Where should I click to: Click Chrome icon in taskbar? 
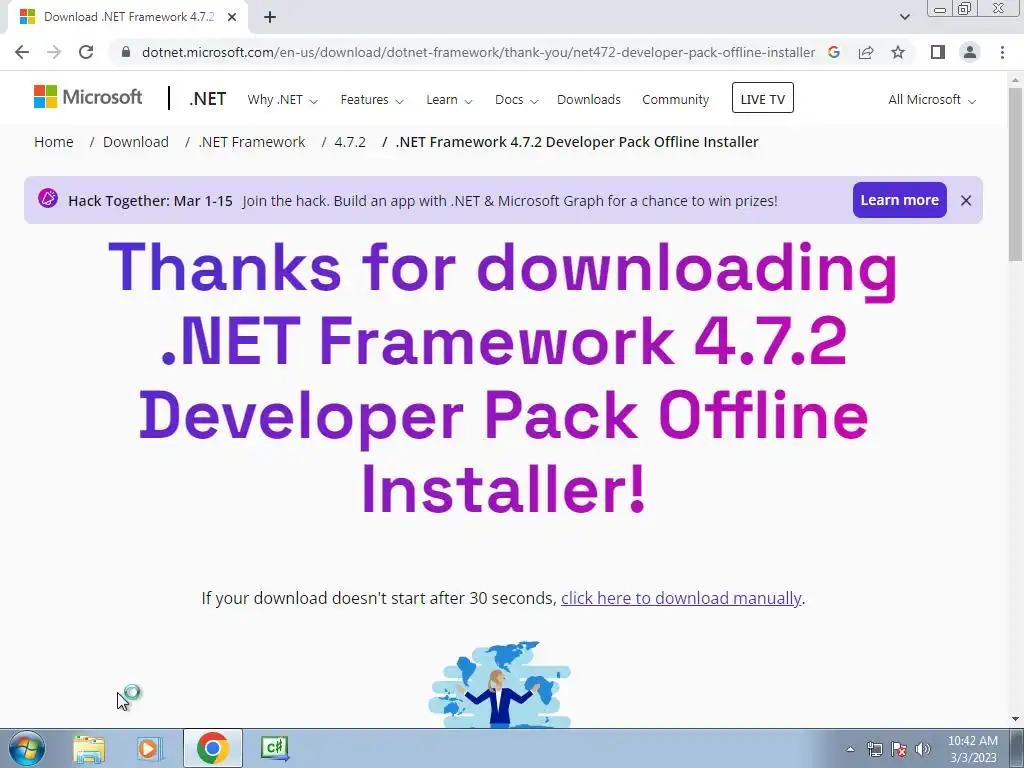[212, 748]
